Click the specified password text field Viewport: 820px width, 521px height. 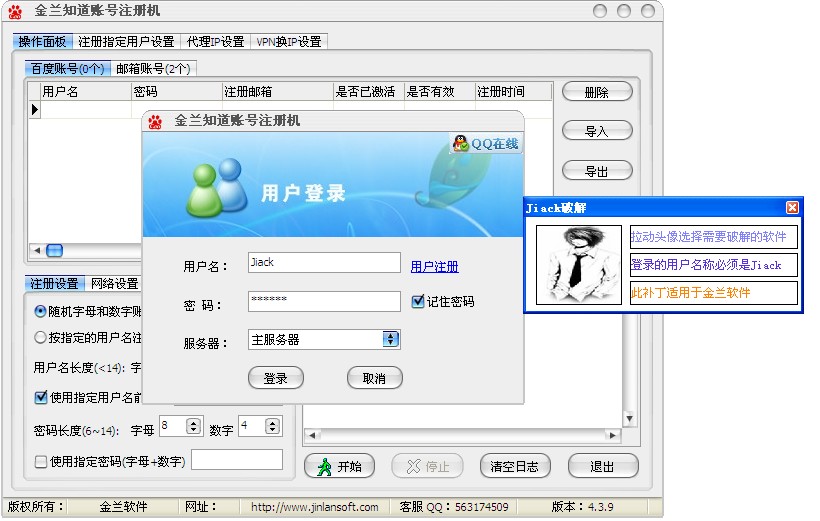click(237, 459)
